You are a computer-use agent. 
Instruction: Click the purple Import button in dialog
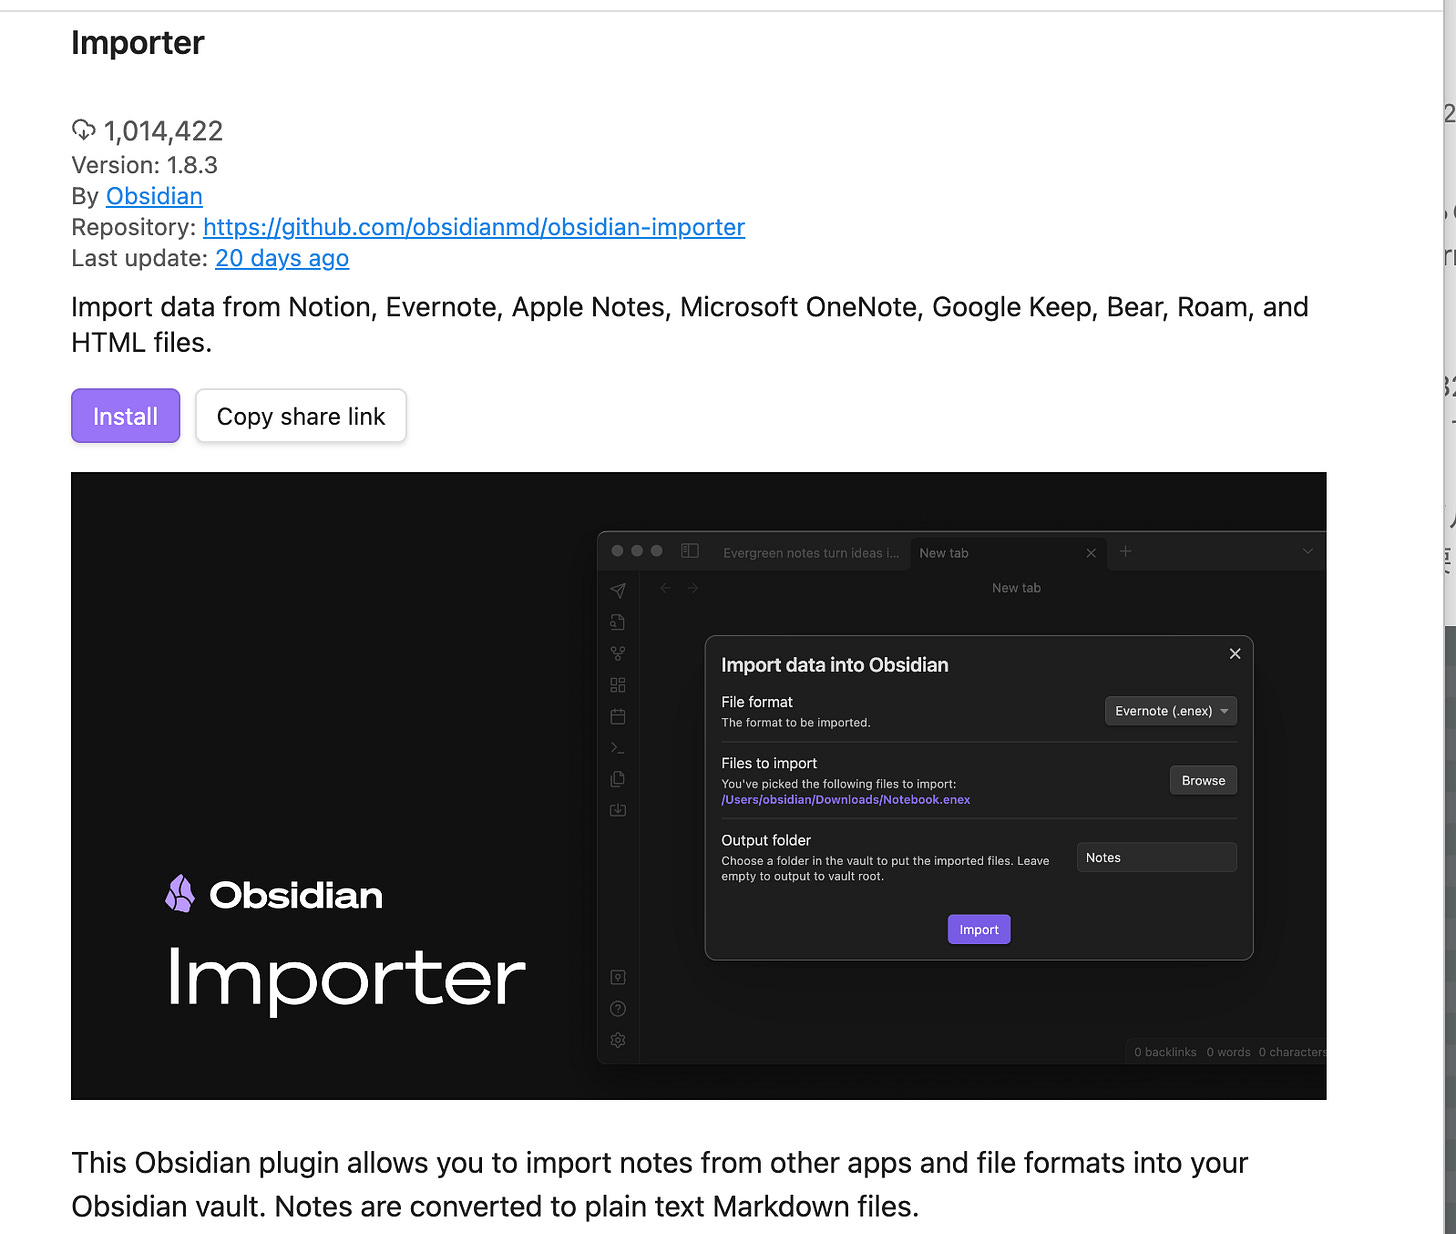[x=979, y=929]
